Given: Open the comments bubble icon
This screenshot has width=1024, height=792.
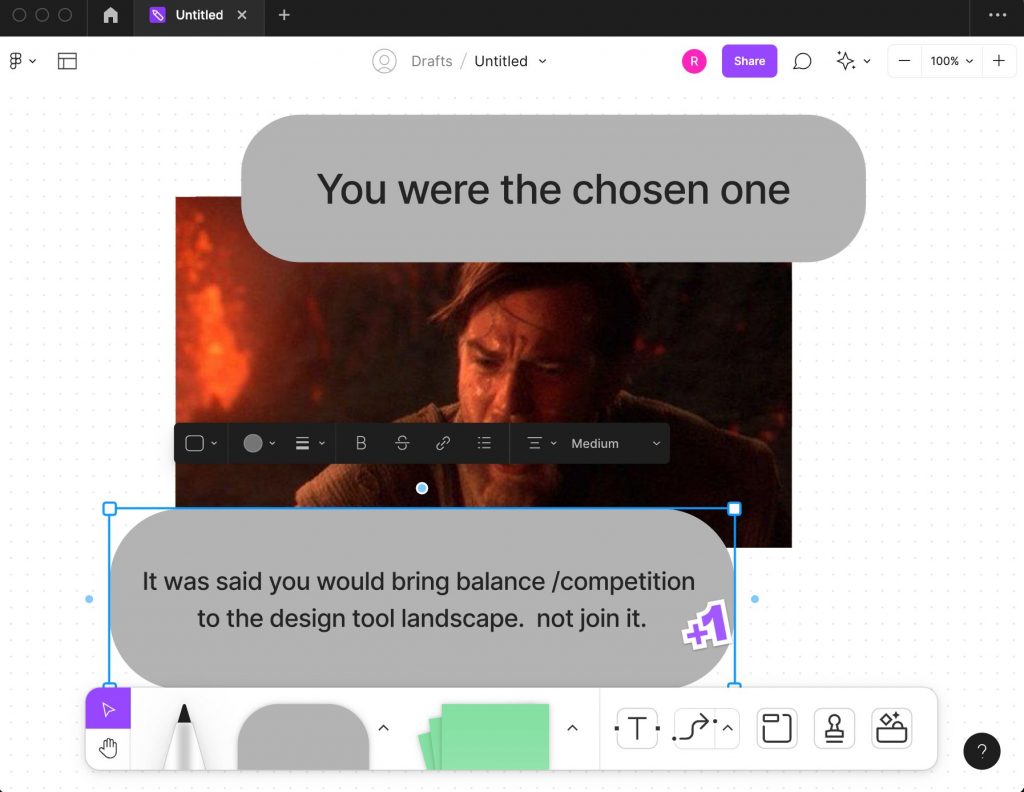Looking at the screenshot, I should point(802,61).
